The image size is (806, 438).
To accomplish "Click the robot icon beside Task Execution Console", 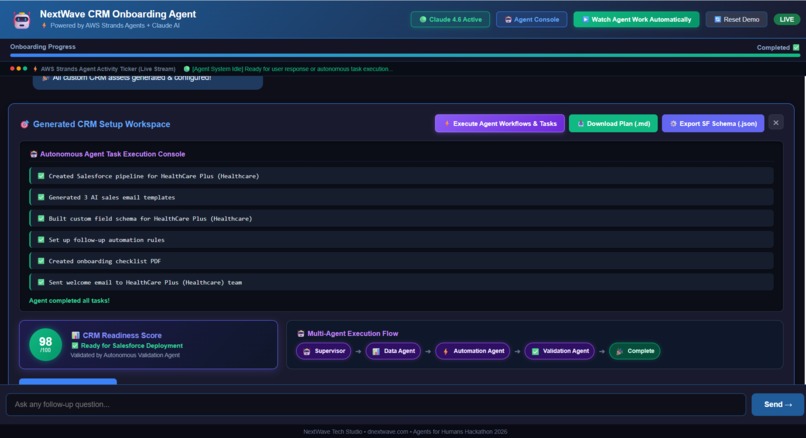I will coord(33,154).
